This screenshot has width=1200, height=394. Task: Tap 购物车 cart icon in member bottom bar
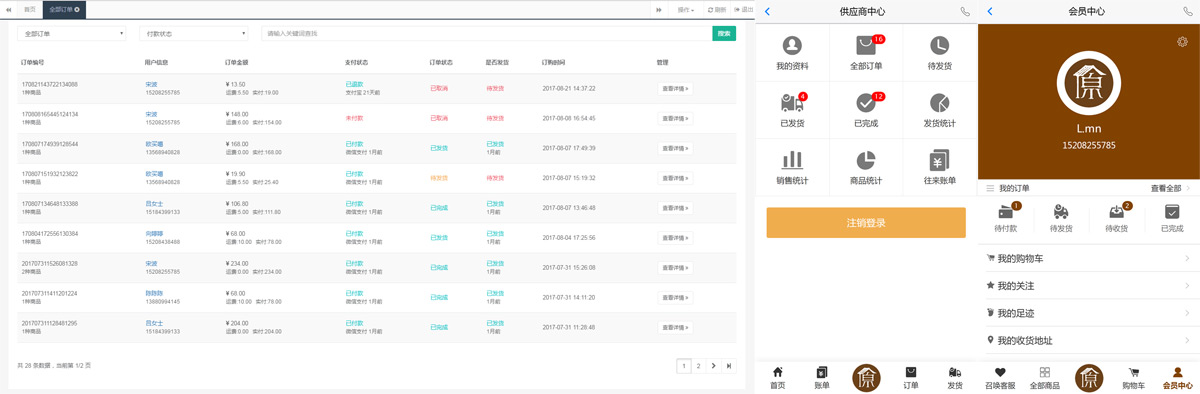click(x=1133, y=377)
